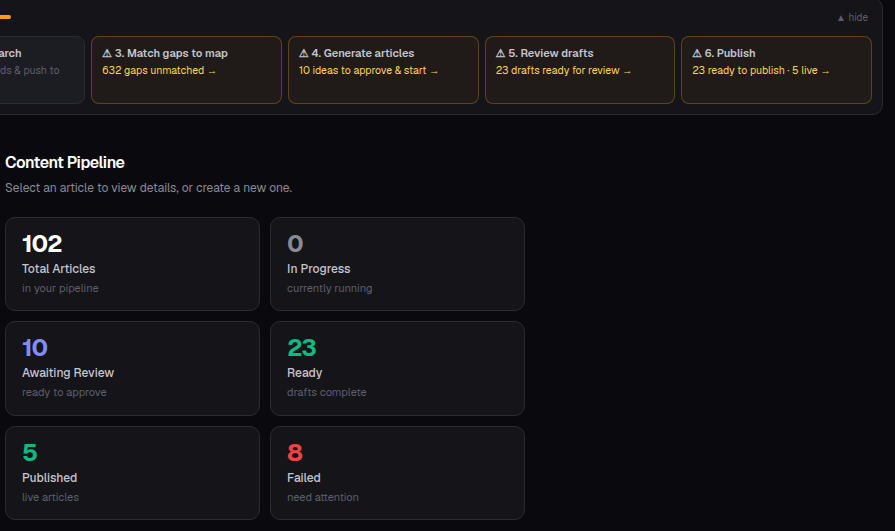Click the orange progress bar at top
Viewport: 895px width, 531px height.
pos(5,17)
